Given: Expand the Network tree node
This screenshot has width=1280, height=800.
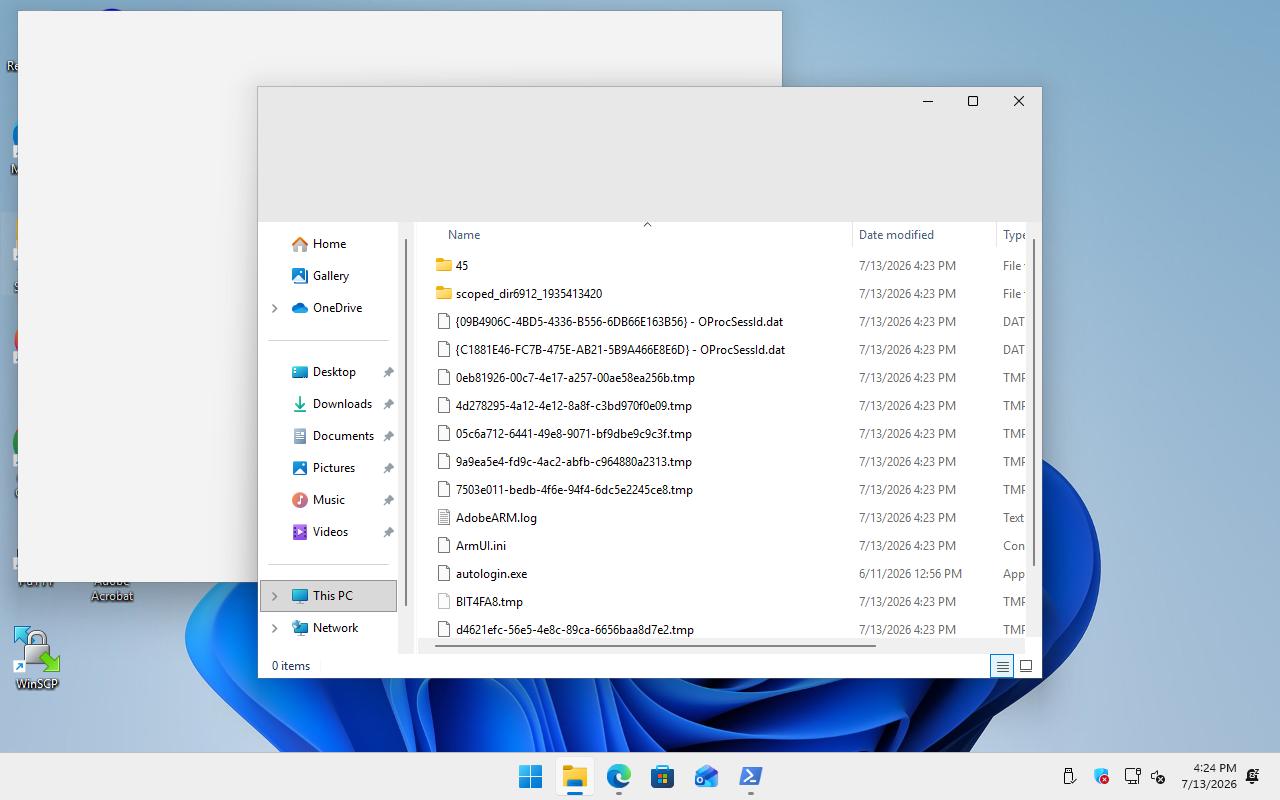Looking at the screenshot, I should (x=275, y=628).
